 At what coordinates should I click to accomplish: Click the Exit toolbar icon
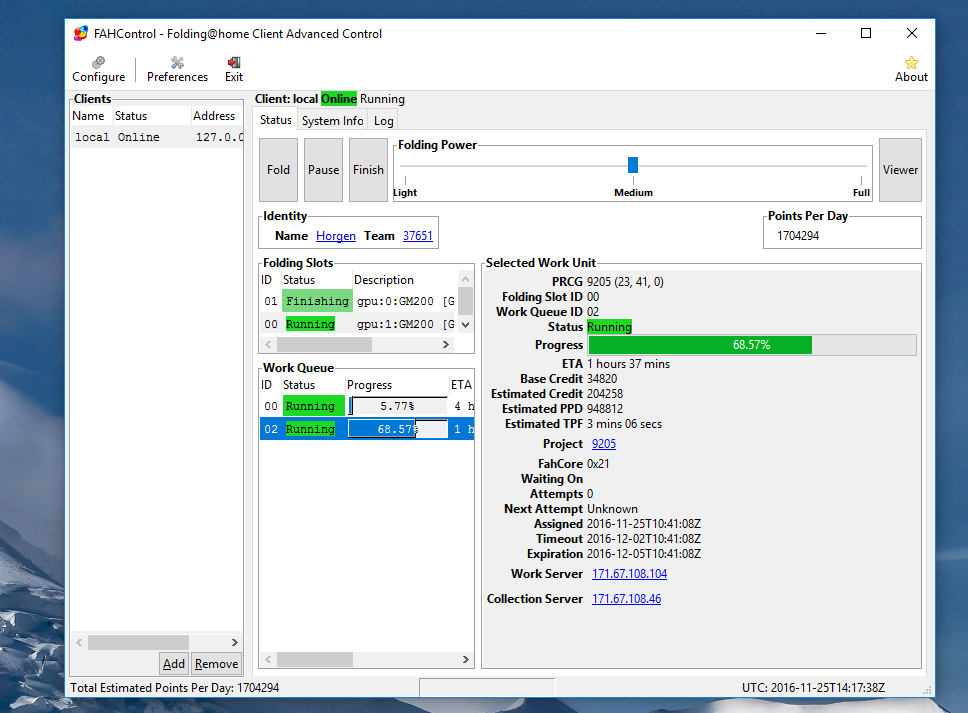click(234, 69)
